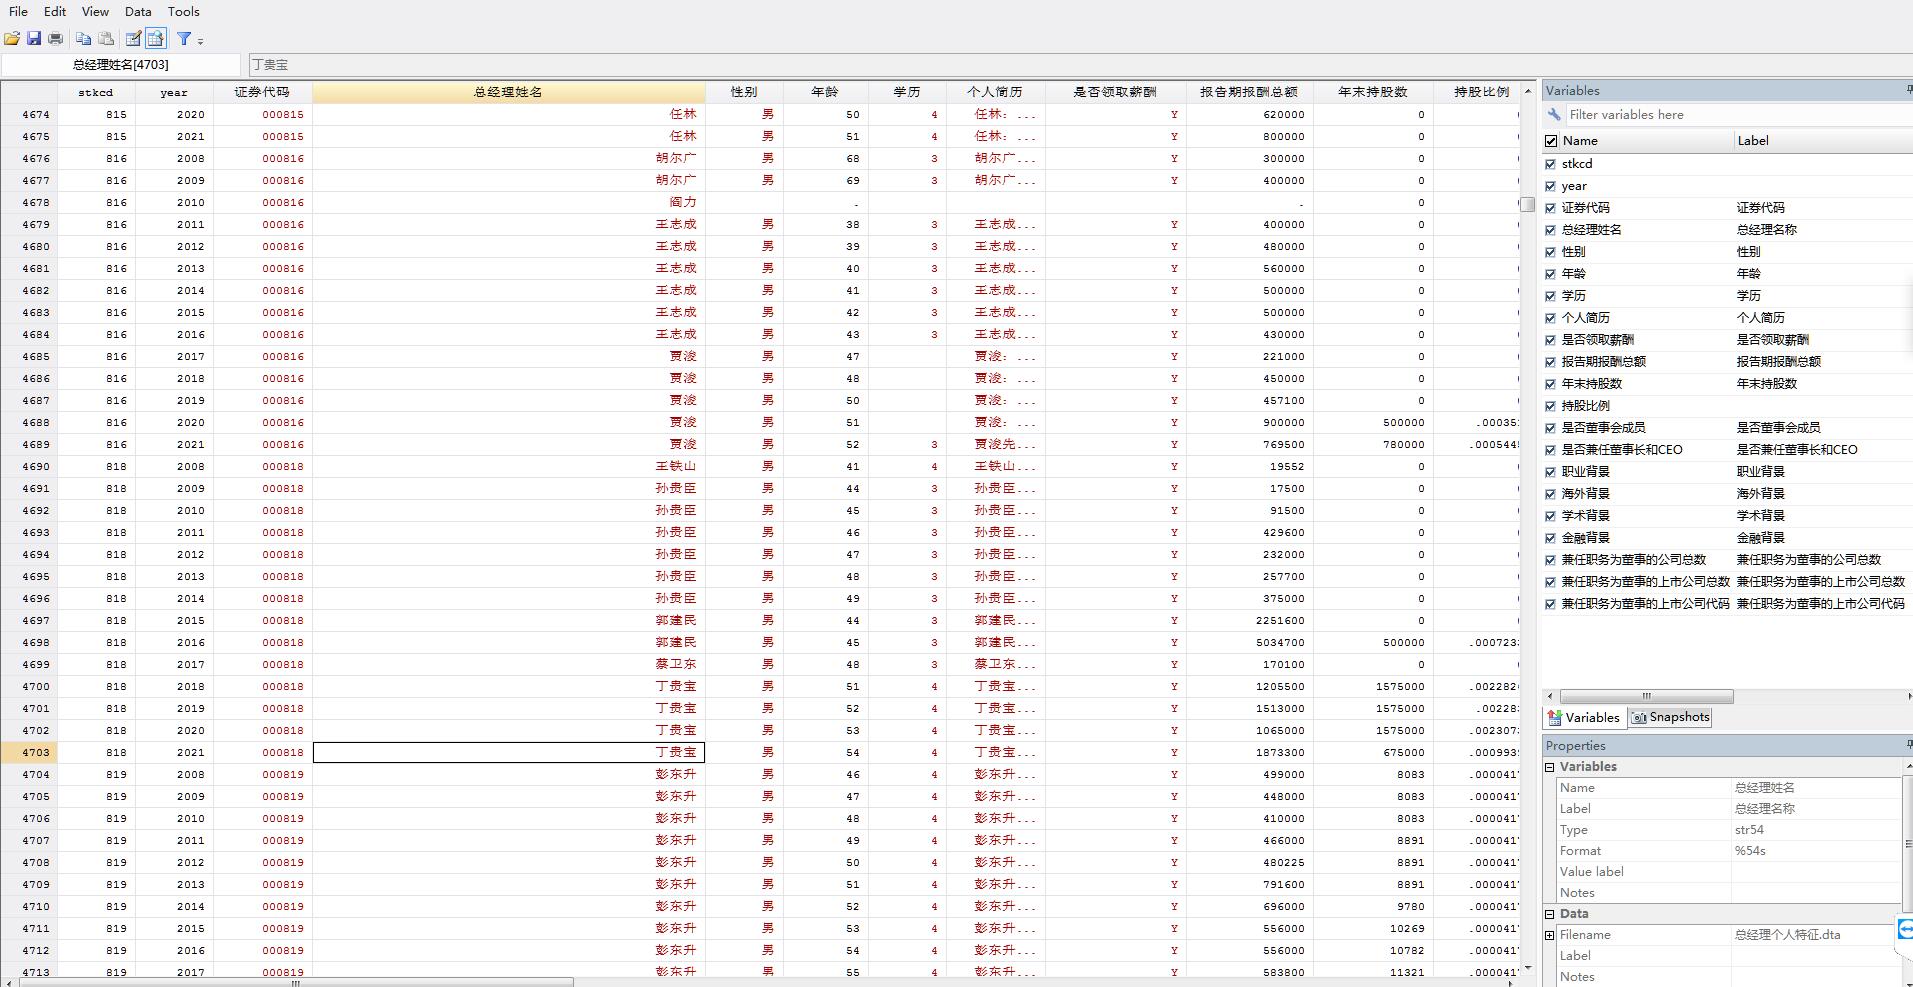Click the Variables list horizontal scrollbar thumb

pyautogui.click(x=1646, y=696)
